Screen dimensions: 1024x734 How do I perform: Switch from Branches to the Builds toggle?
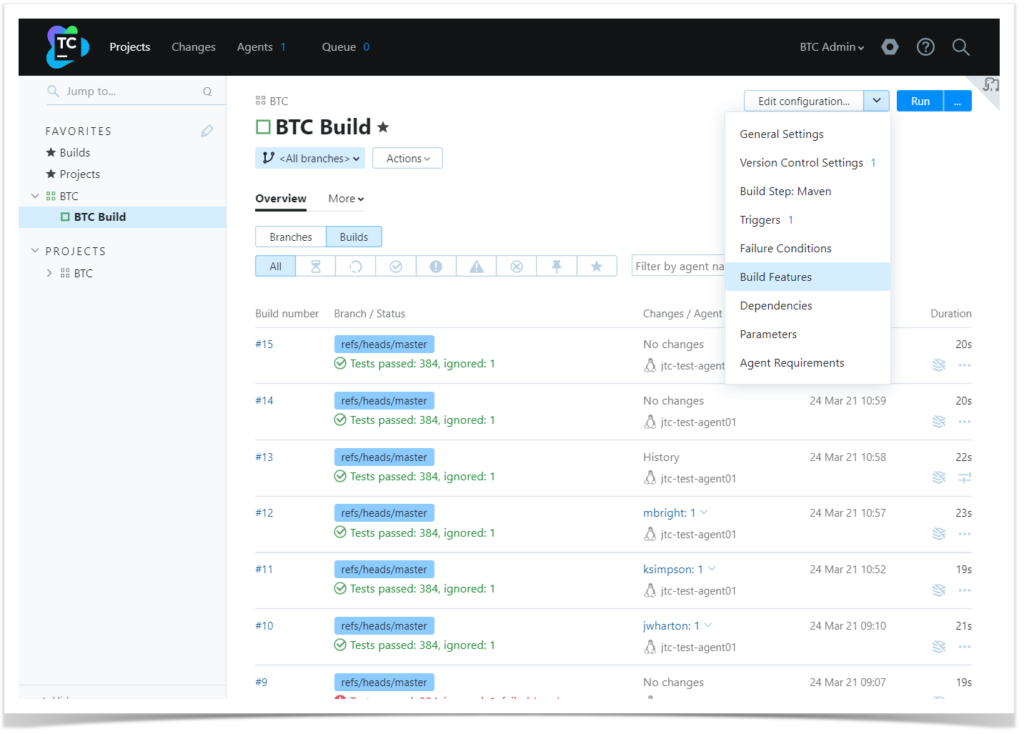[x=353, y=237]
